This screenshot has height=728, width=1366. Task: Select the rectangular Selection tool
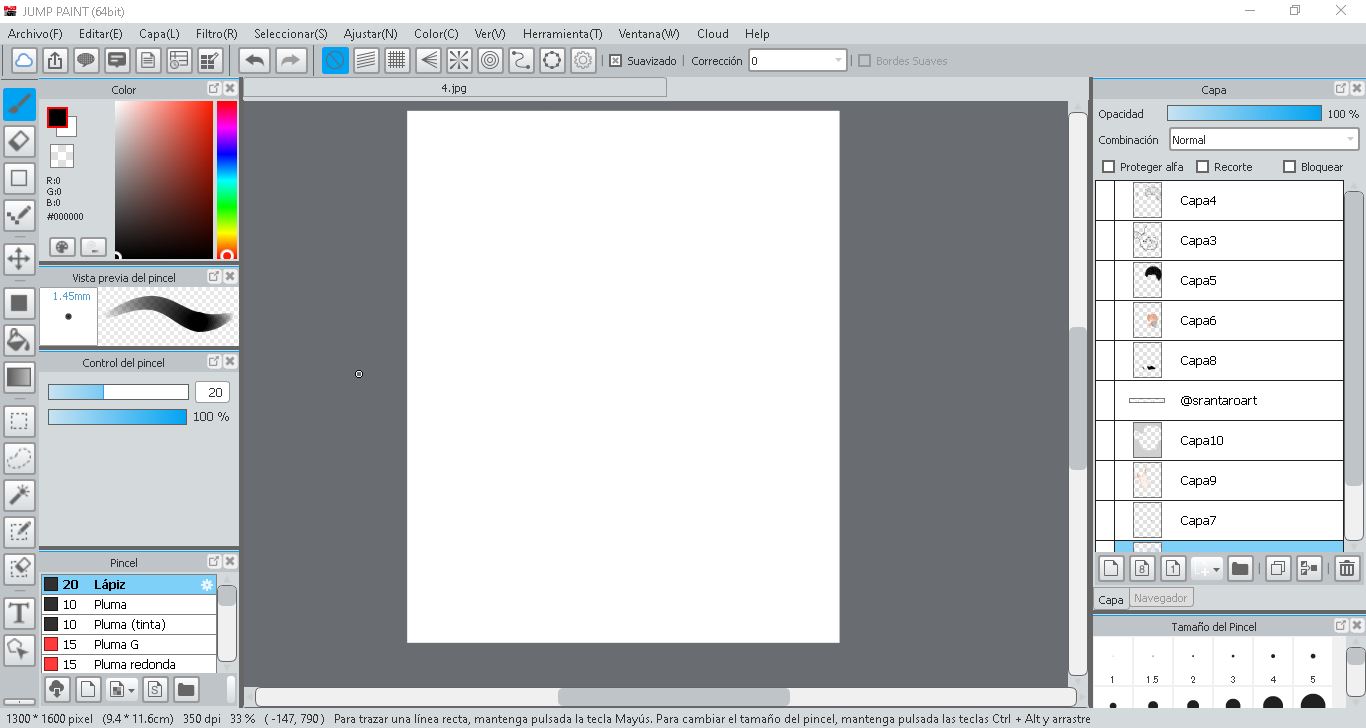[19, 421]
